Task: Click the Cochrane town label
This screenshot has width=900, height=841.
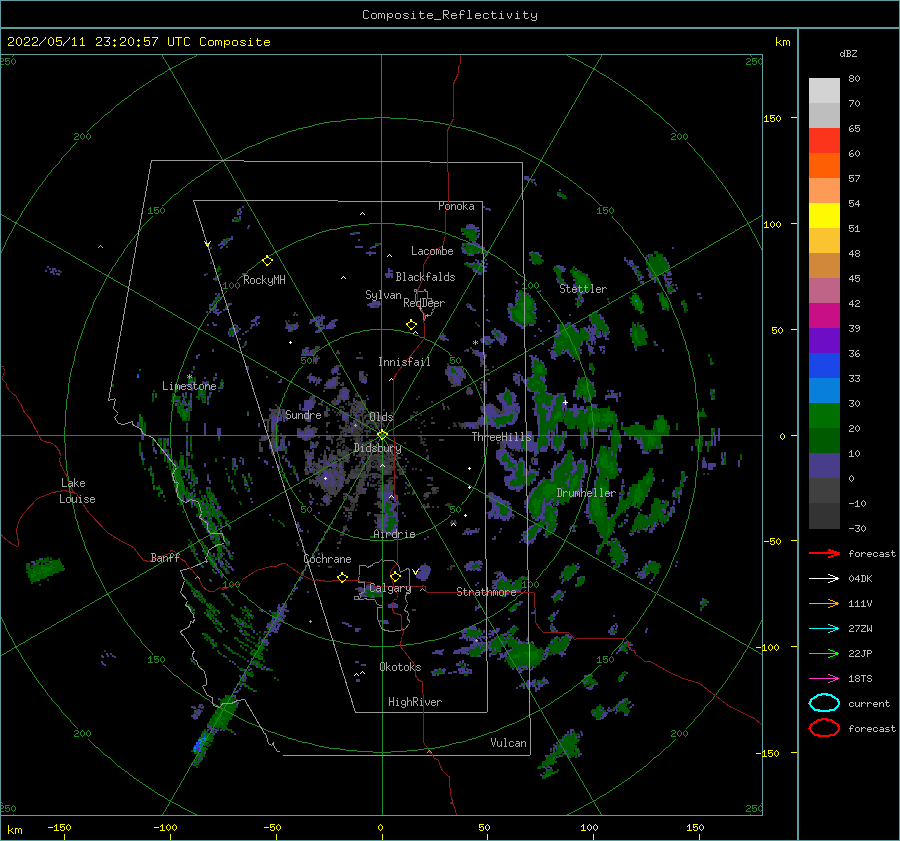Action: pyautogui.click(x=327, y=559)
